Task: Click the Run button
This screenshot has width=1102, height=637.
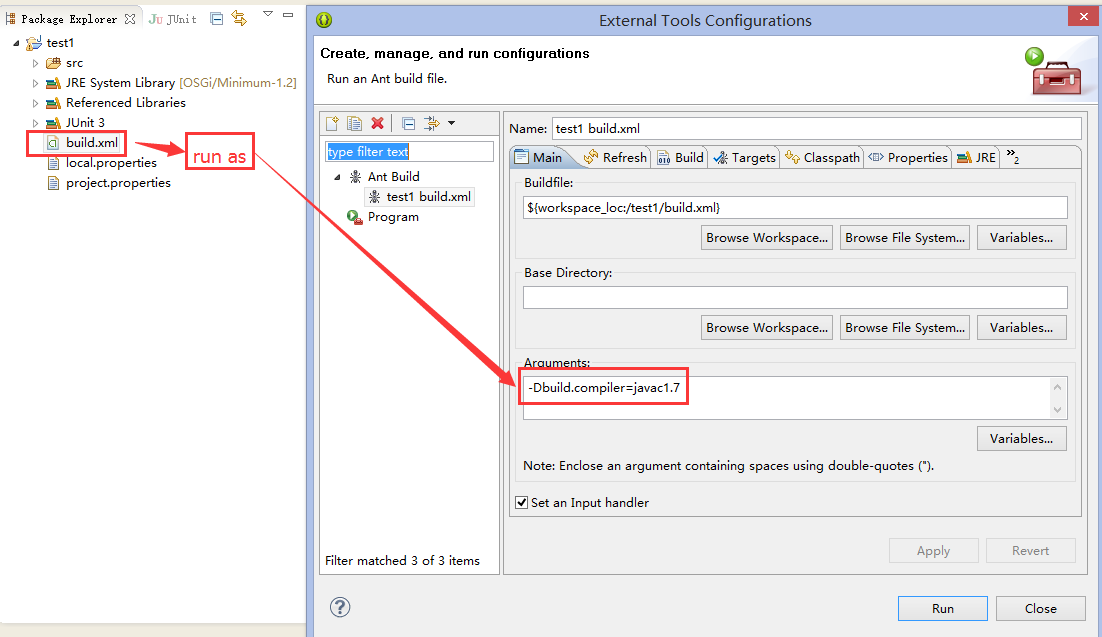Action: pyautogui.click(x=942, y=608)
